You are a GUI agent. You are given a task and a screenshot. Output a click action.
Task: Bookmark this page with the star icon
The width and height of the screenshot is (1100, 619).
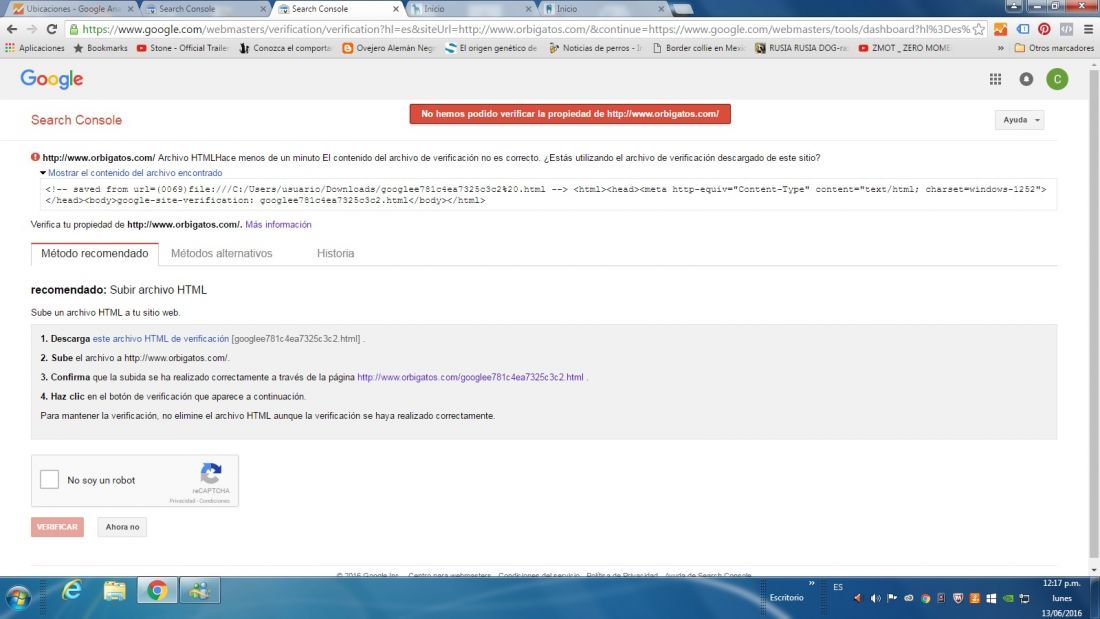point(979,29)
